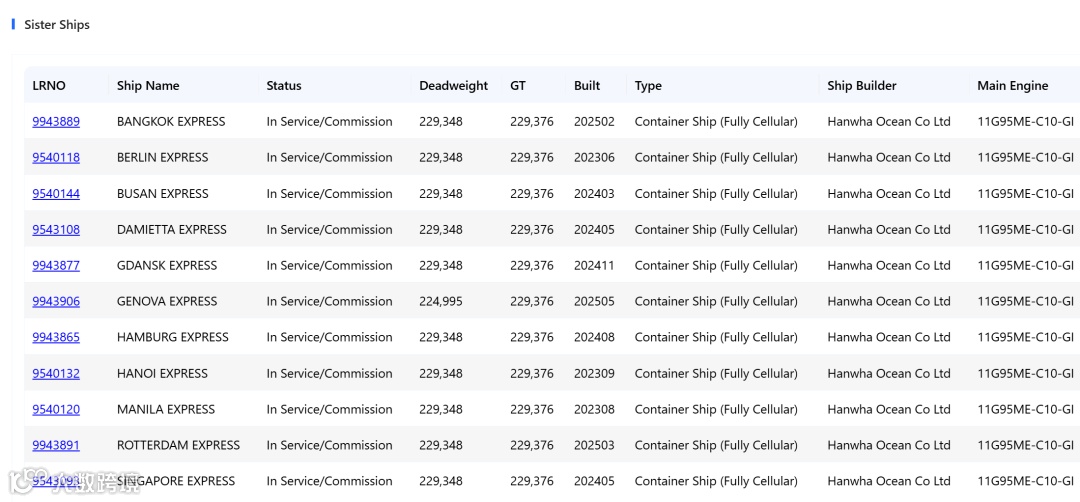Open the 9943877 ship record link
Viewport: 1080px width, 502px height.
(x=56, y=265)
